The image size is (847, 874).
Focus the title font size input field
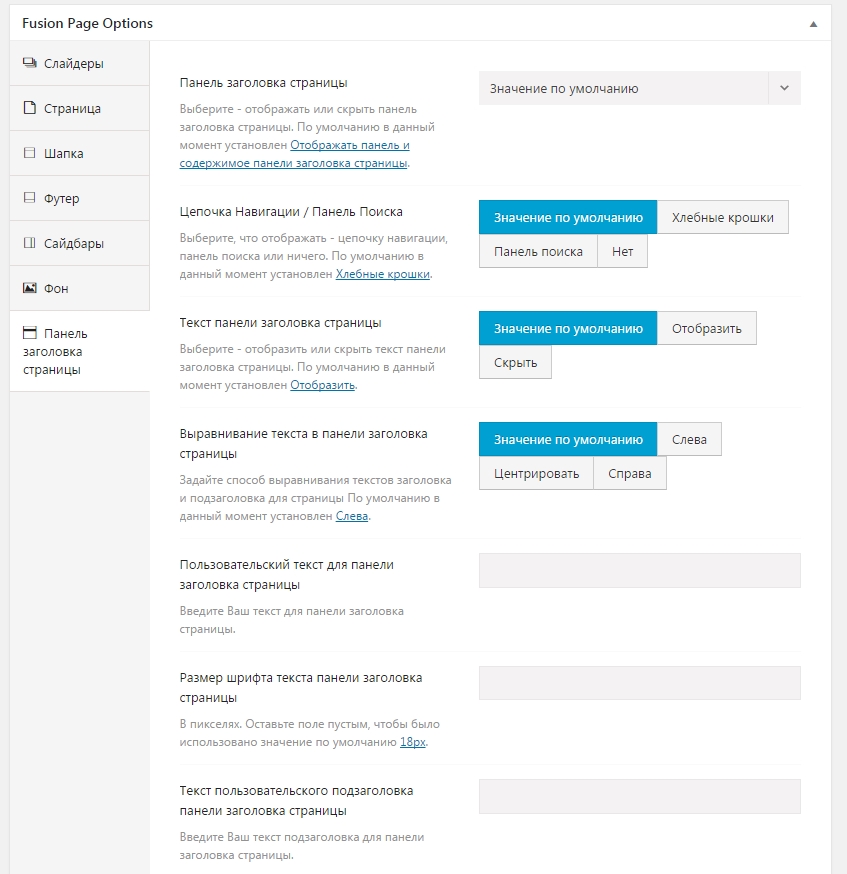click(640, 684)
